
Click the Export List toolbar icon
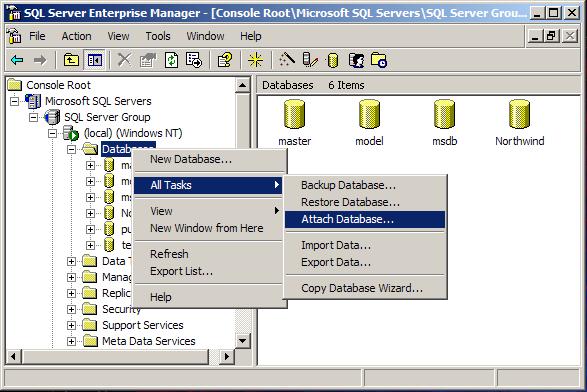point(194,60)
